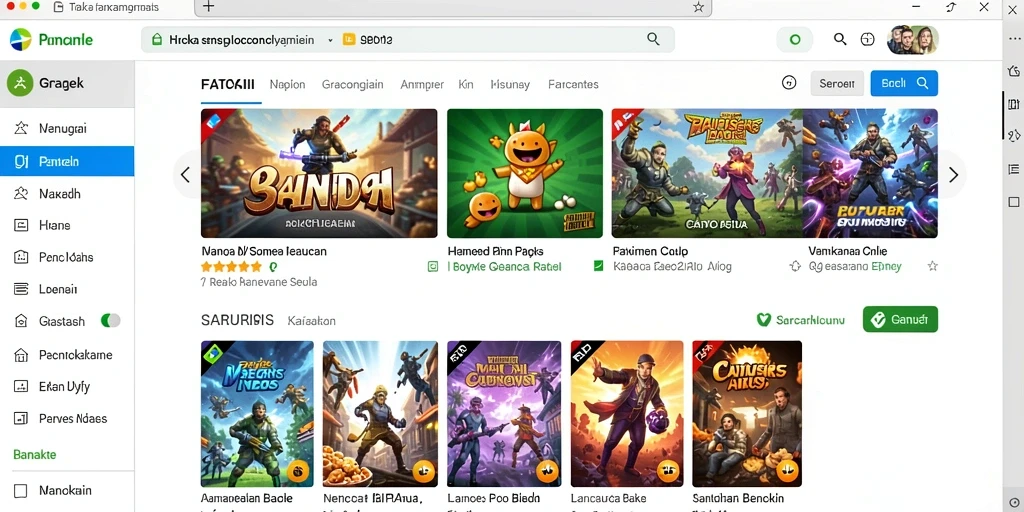Go to next carousel slide arrow
The image size is (1024, 512).
953,174
